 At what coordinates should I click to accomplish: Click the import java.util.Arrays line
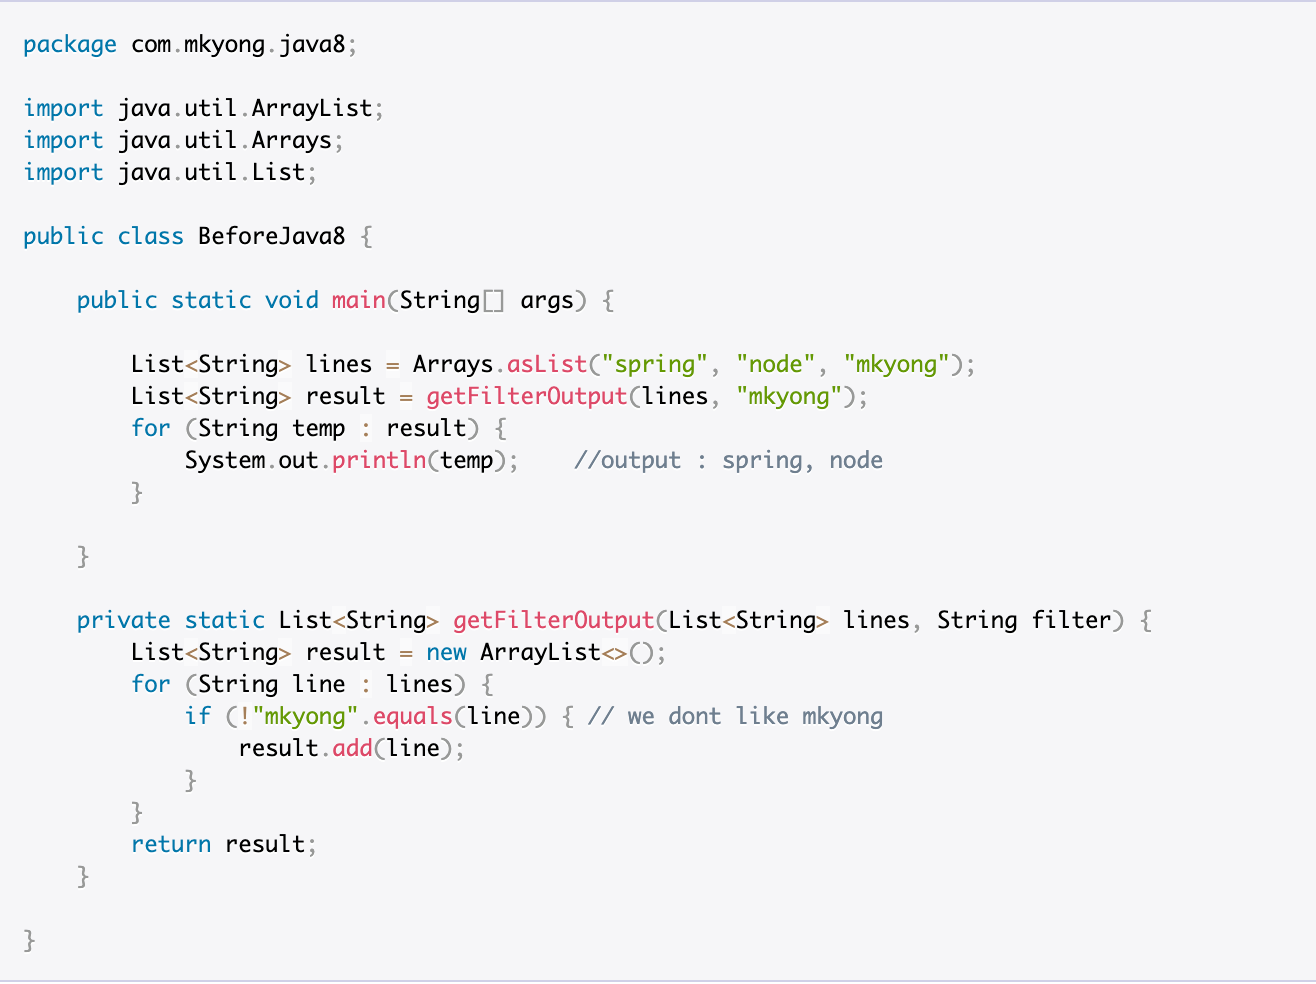click(184, 141)
